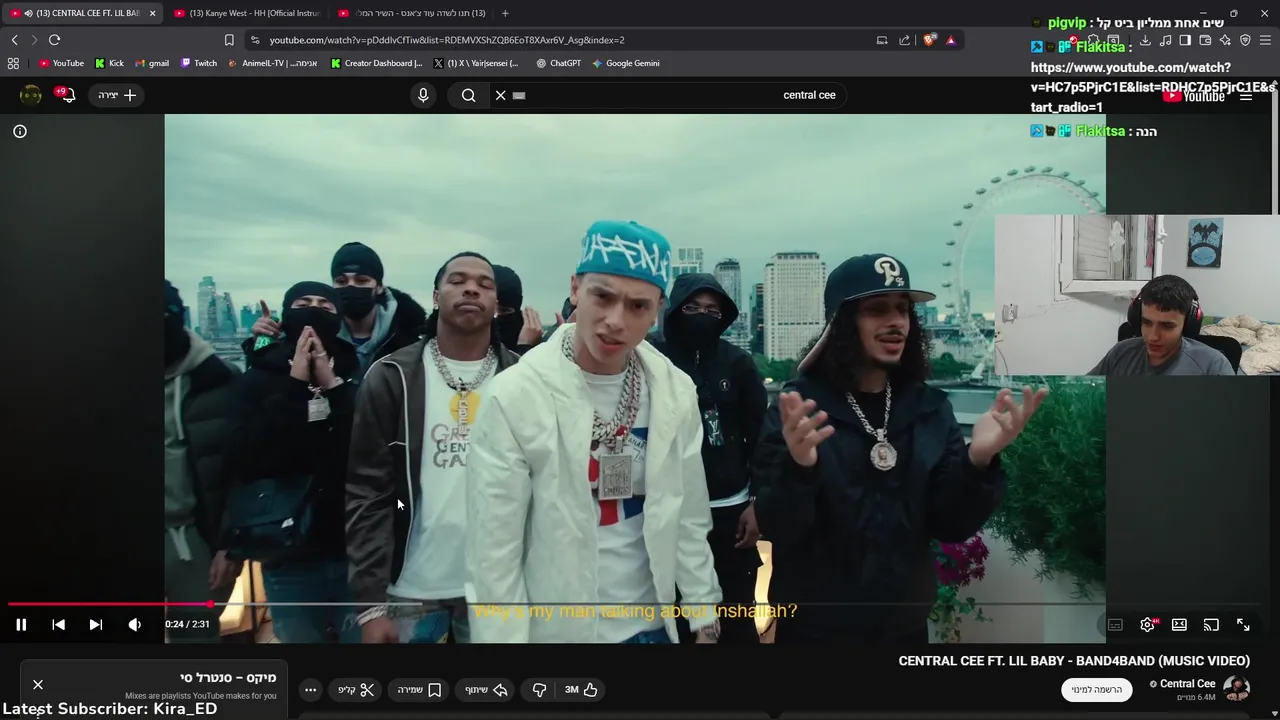Open the Kick bookmark

tap(109, 63)
